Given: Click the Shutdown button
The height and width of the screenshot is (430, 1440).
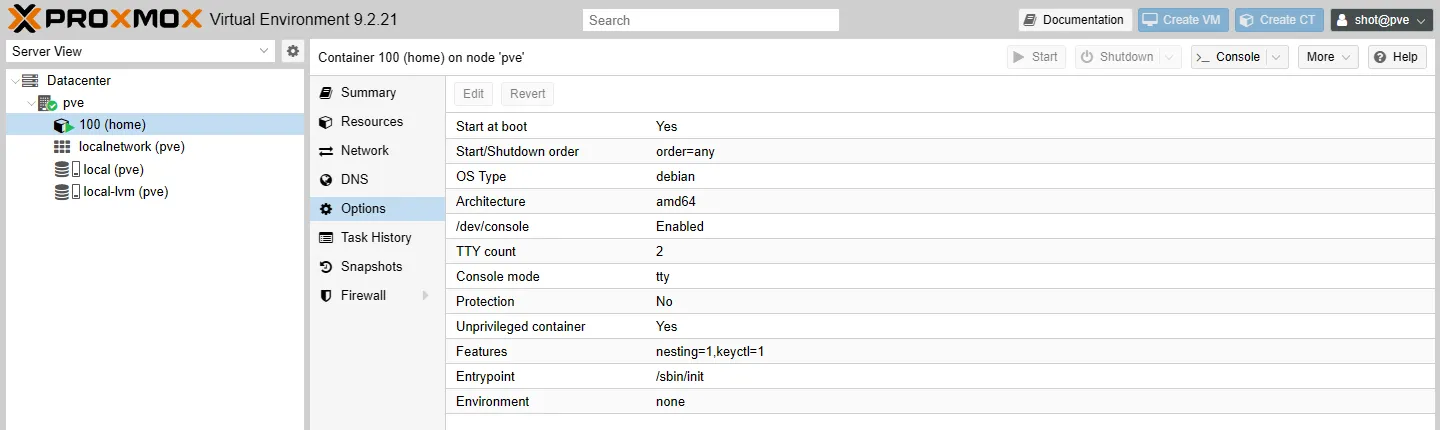Looking at the screenshot, I should (1118, 57).
